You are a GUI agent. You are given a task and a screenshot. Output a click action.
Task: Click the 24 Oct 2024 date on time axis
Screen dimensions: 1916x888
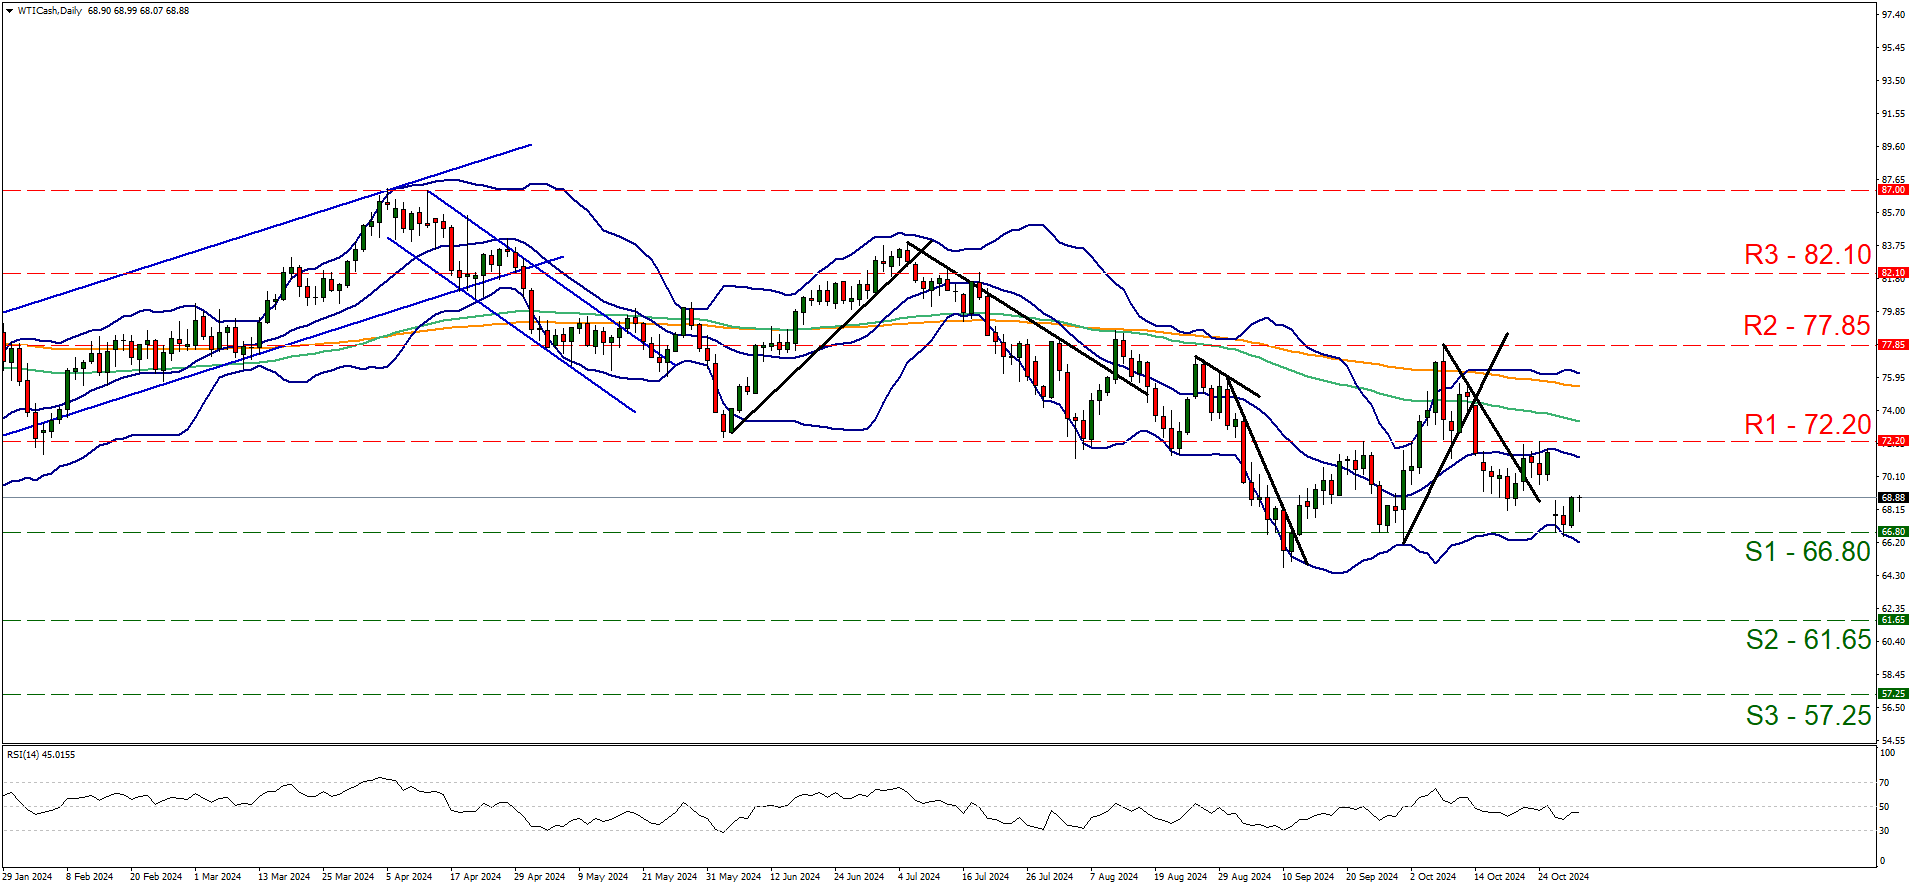[x=1563, y=877]
